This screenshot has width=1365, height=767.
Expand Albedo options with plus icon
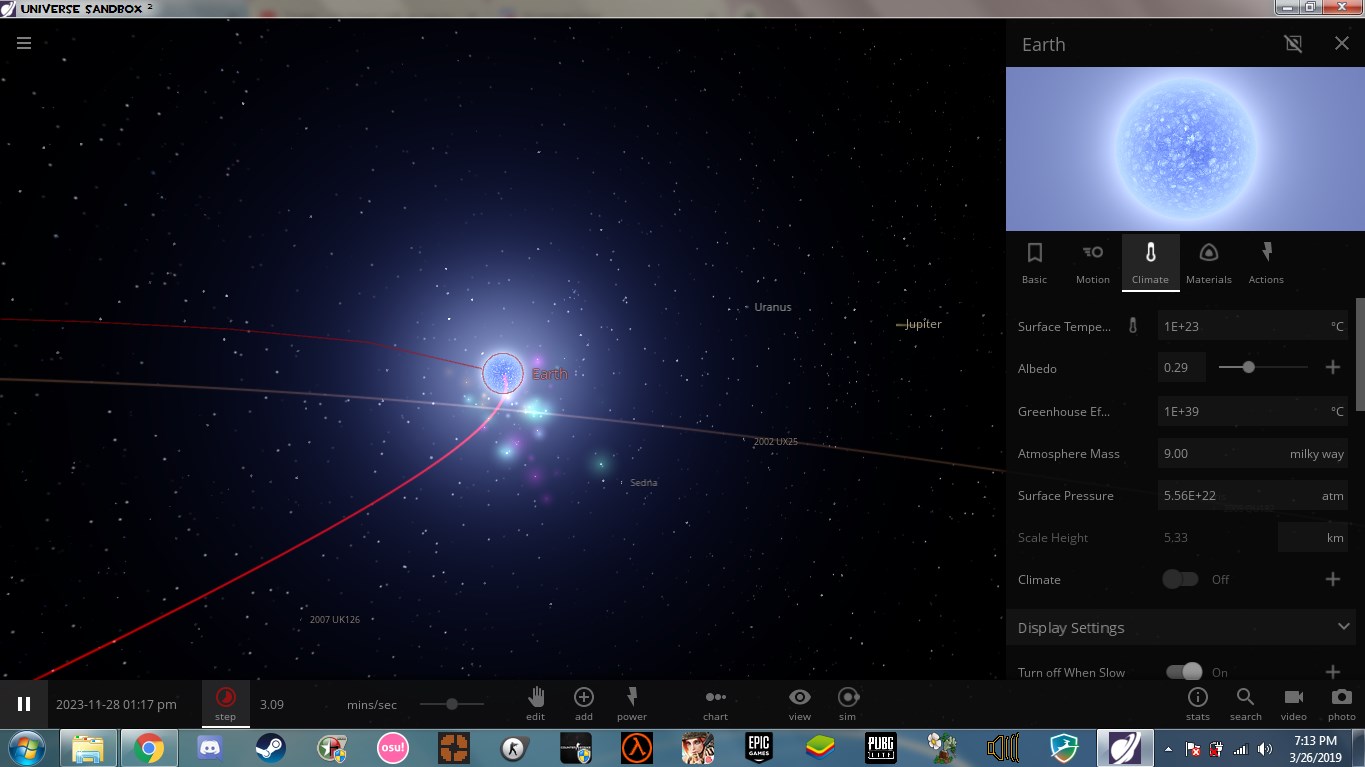click(x=1332, y=368)
